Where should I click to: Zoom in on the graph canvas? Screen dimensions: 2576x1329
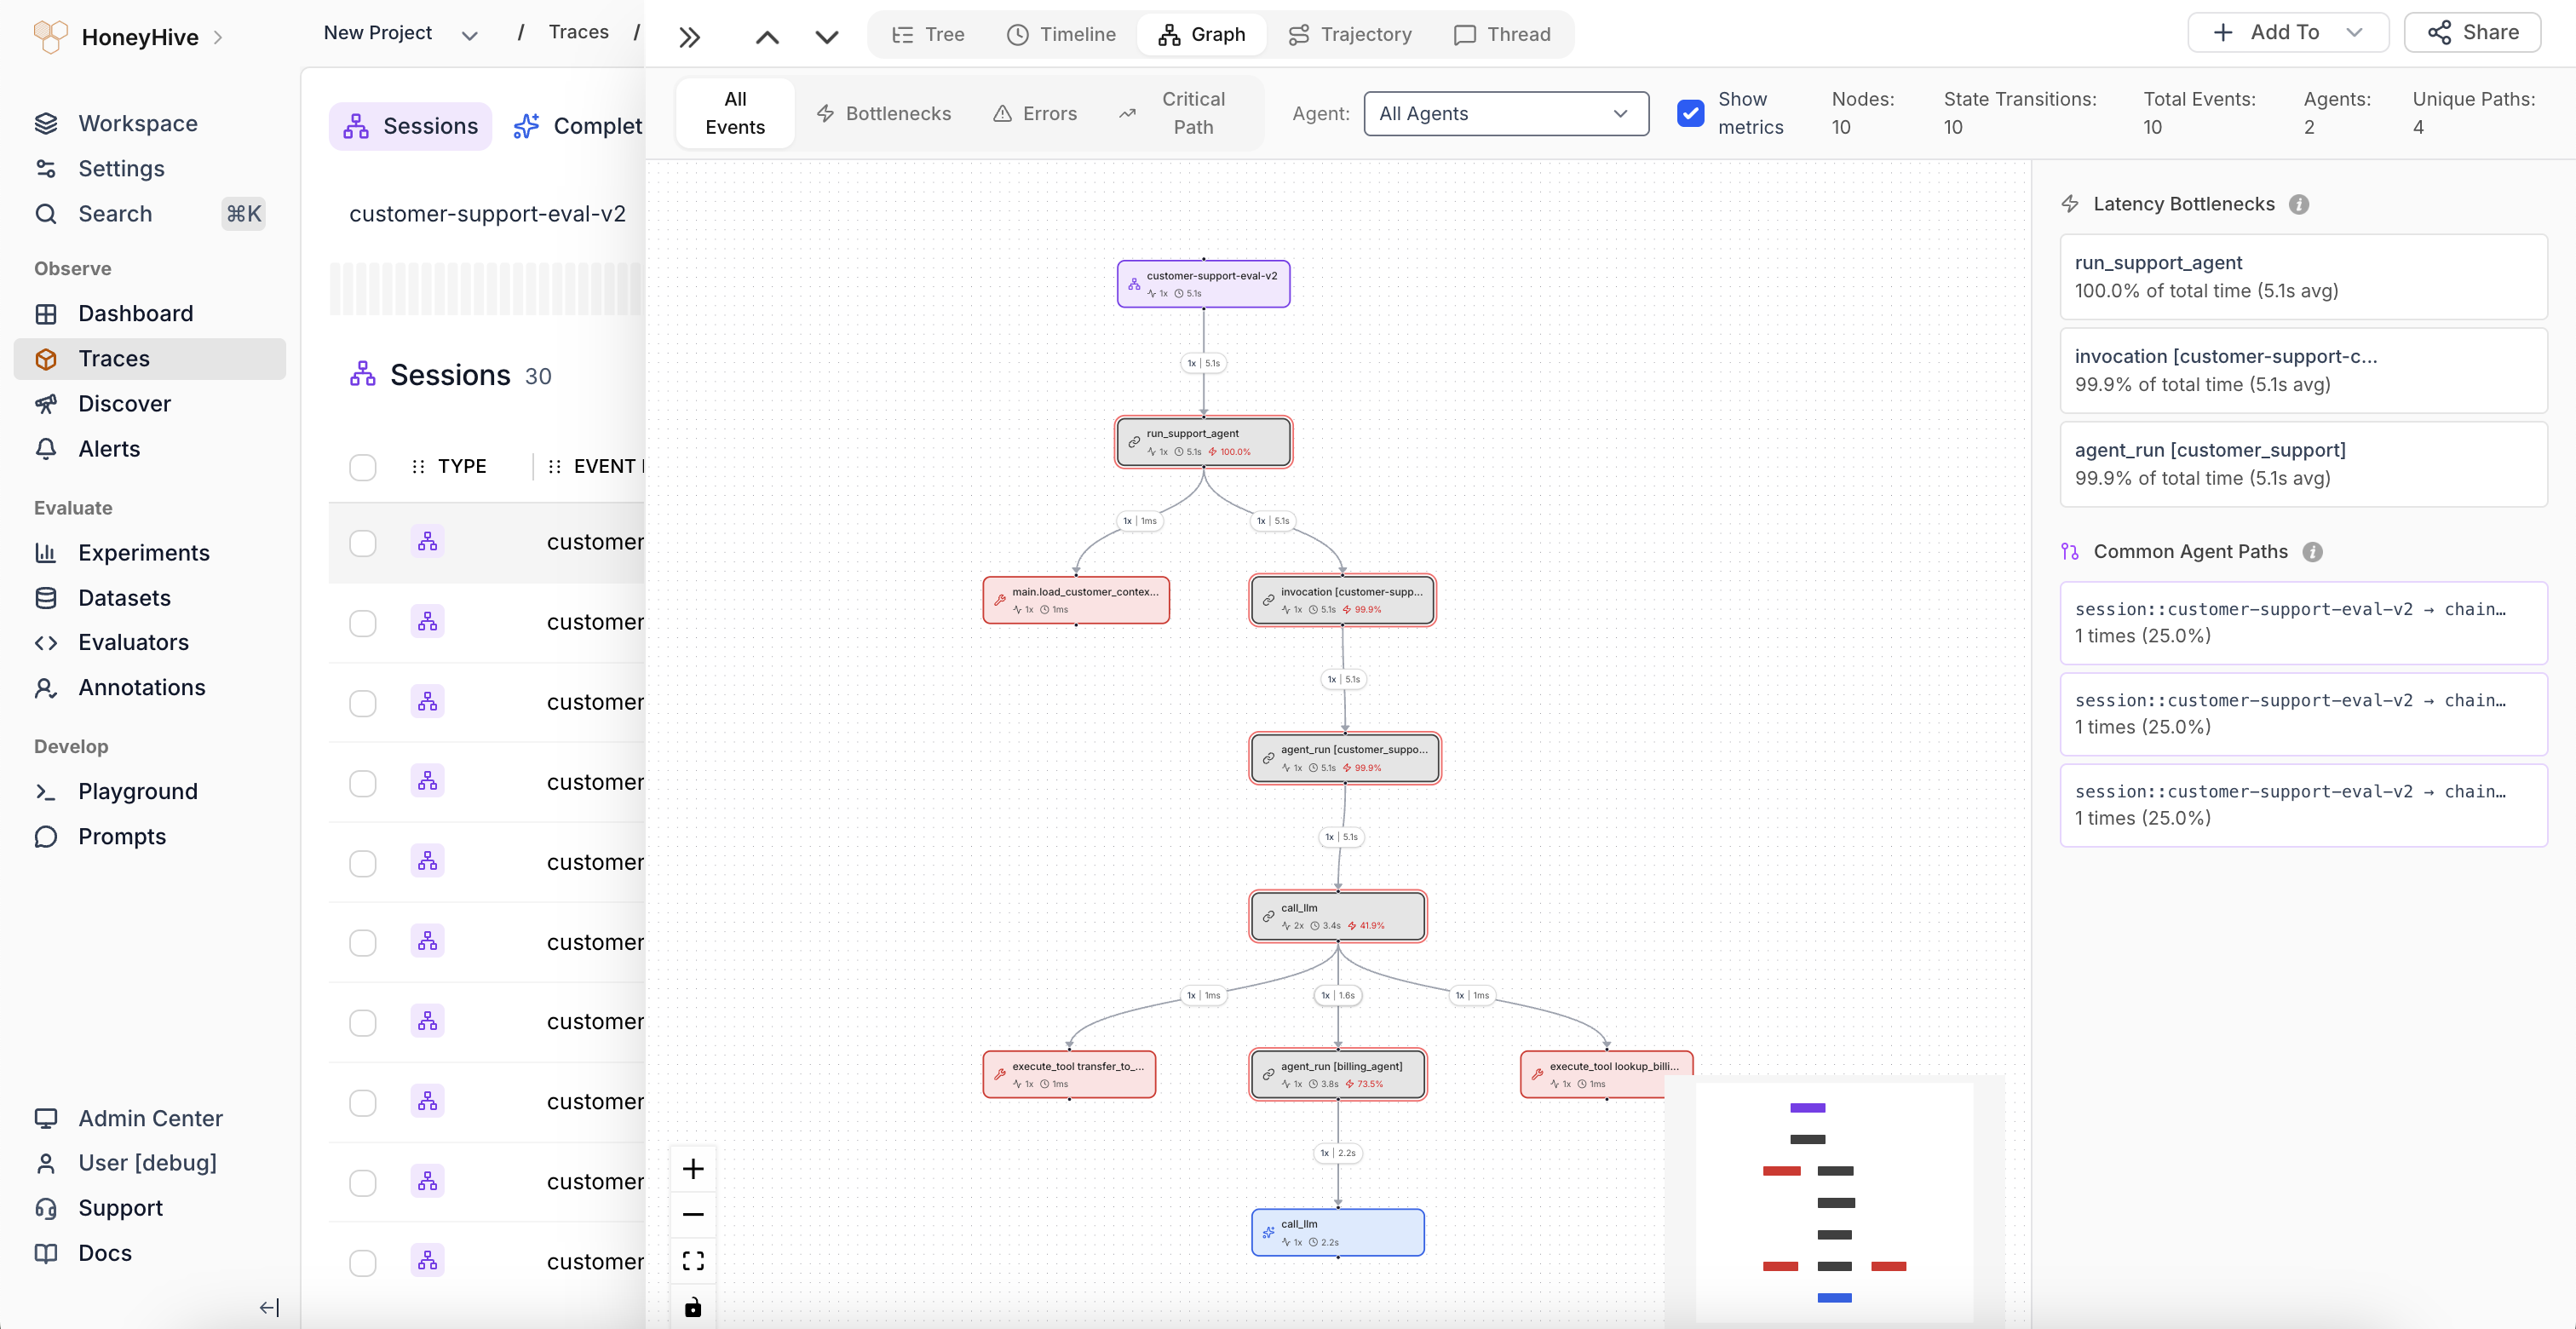[x=693, y=1169]
